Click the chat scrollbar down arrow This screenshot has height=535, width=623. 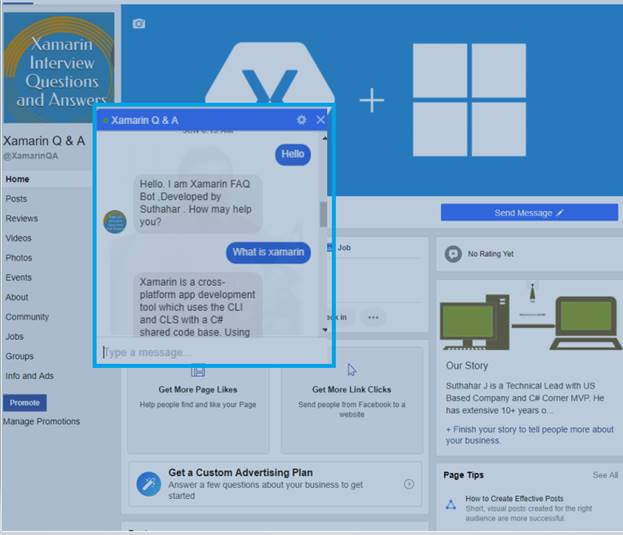pos(325,330)
